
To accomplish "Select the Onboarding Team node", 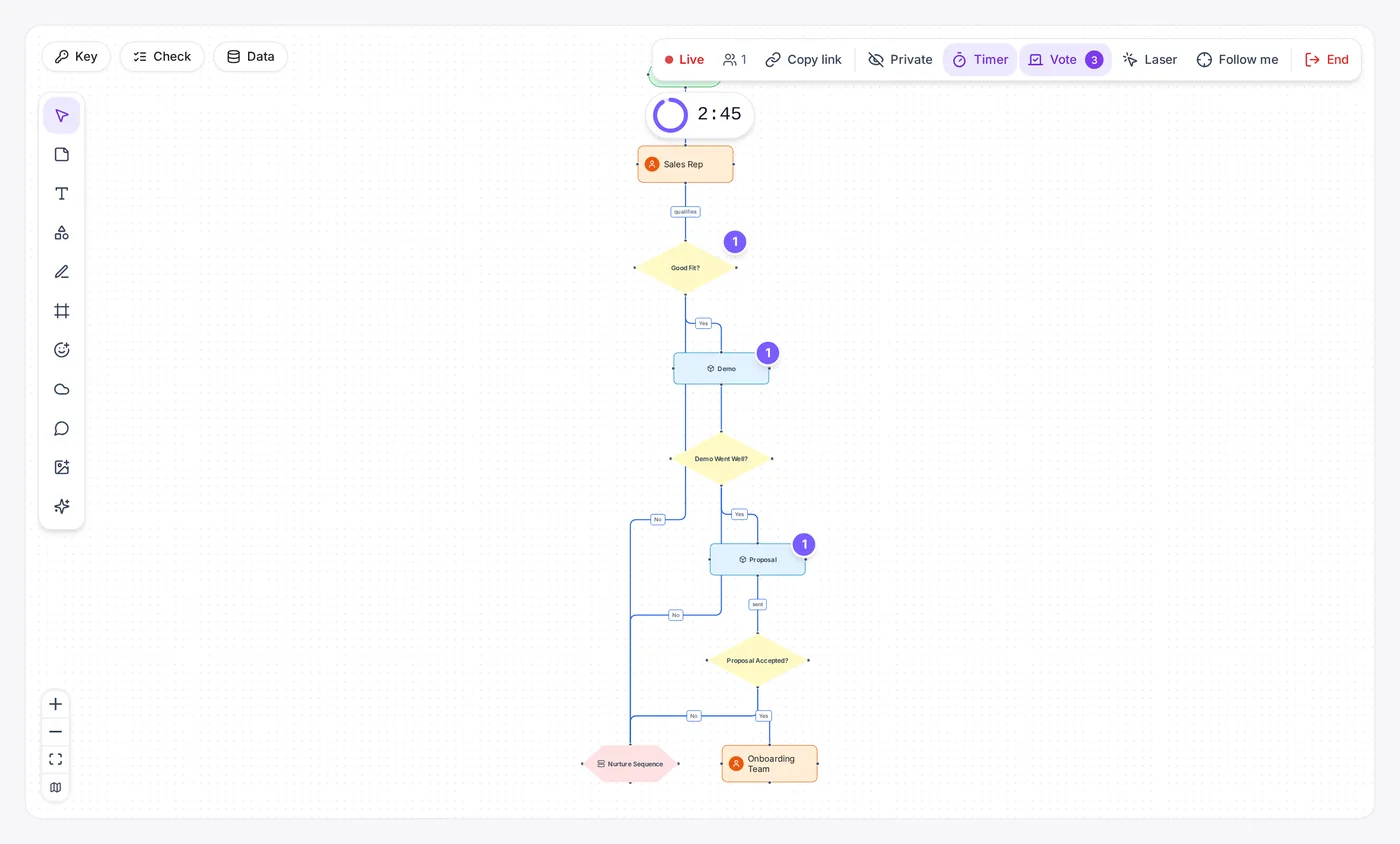I will pyautogui.click(x=770, y=764).
